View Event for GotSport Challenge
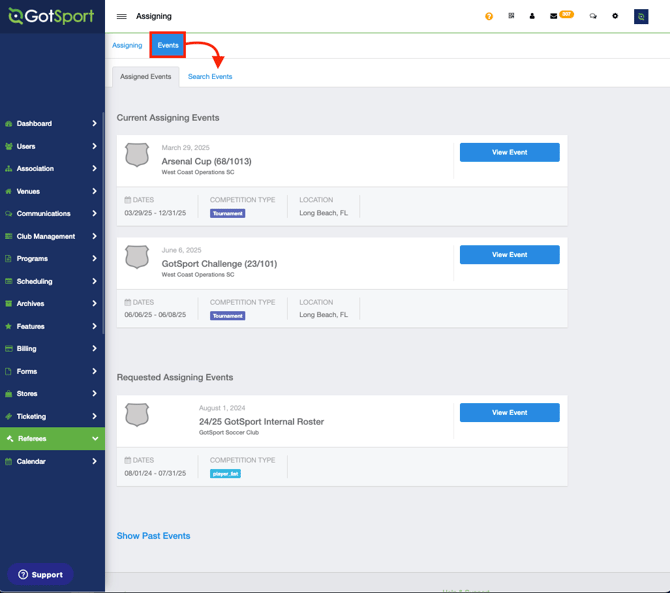Viewport: 670px width, 593px height. click(x=509, y=255)
